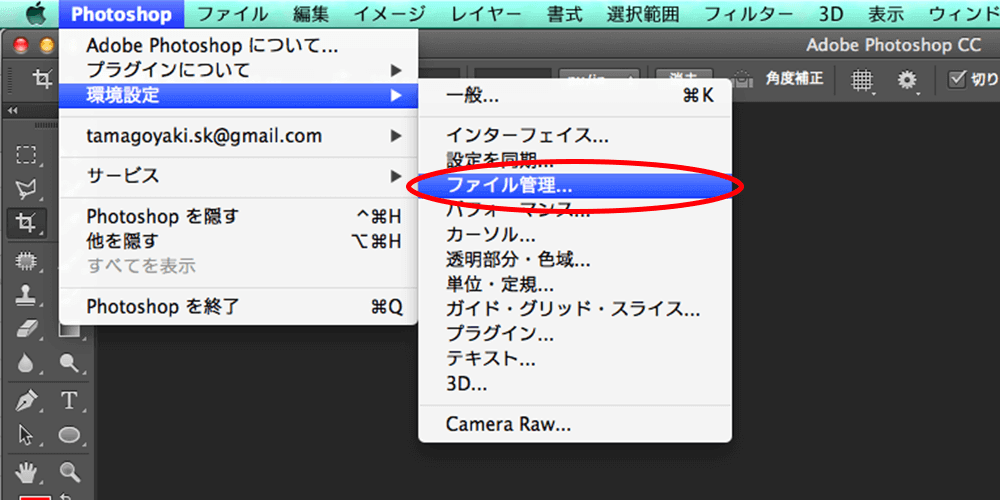Choose Photoshop を隠す

239,217
